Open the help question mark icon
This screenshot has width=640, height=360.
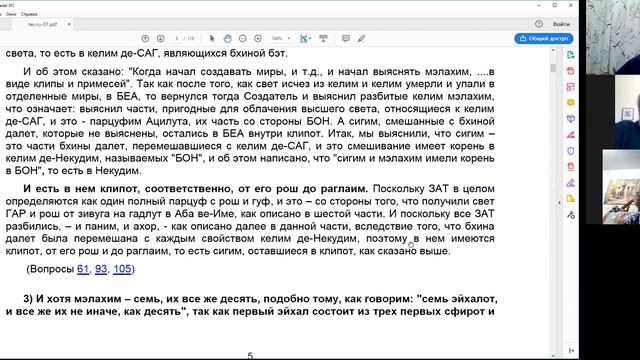click(539, 24)
